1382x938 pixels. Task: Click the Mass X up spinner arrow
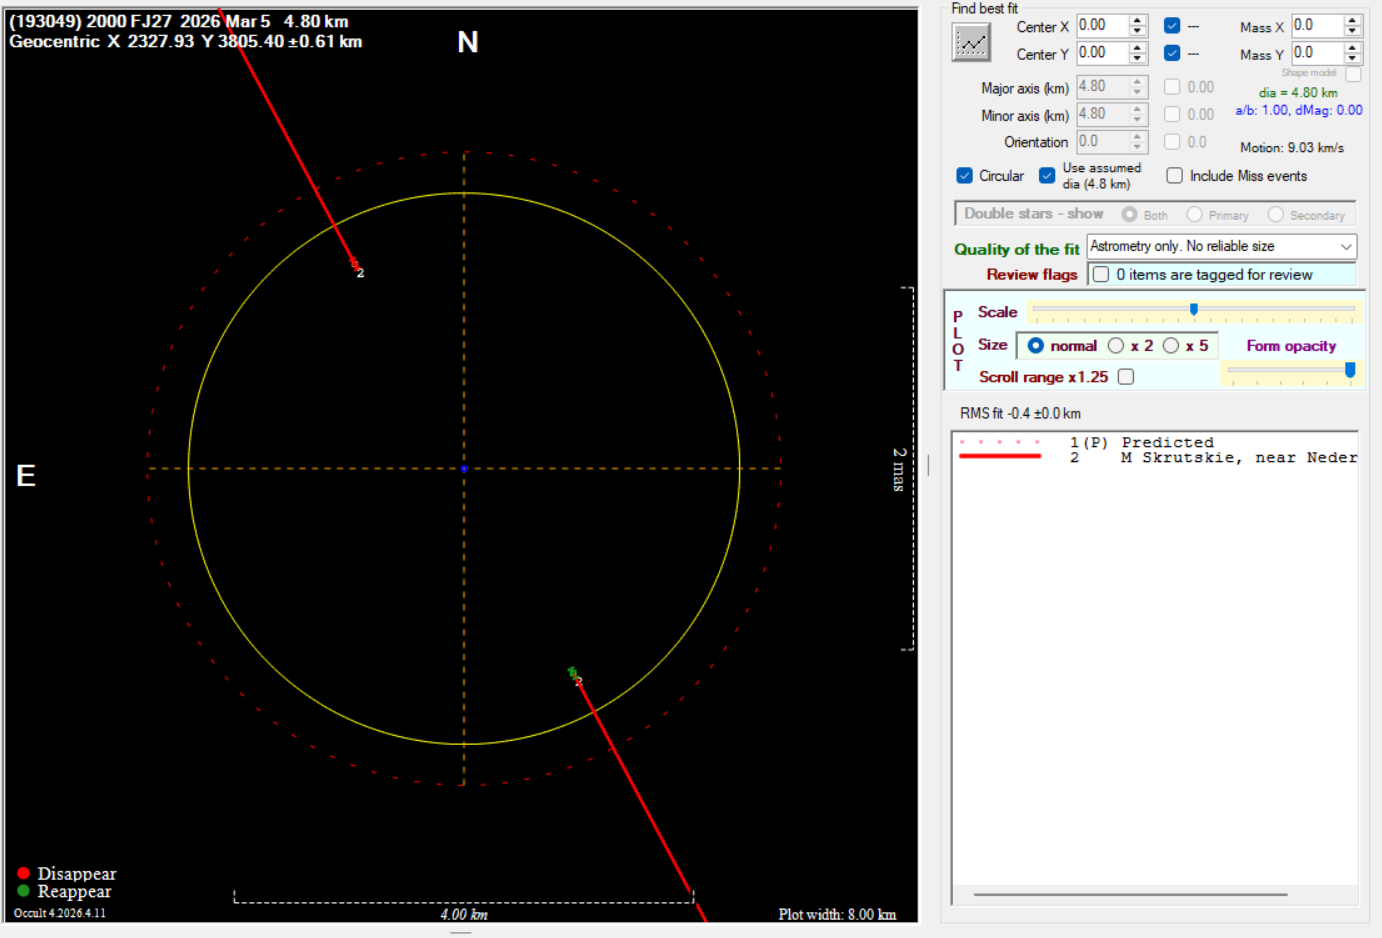click(x=1352, y=21)
